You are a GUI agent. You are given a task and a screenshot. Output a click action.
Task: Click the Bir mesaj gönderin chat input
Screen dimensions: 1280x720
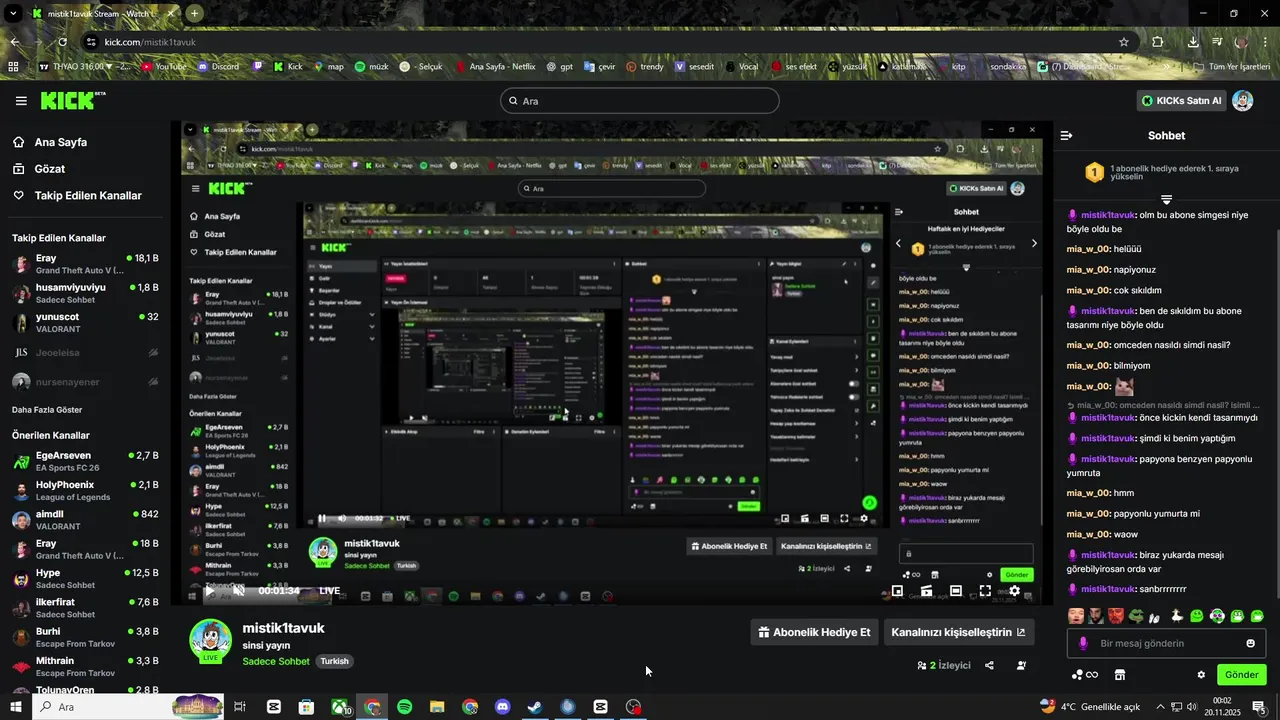click(x=1166, y=643)
